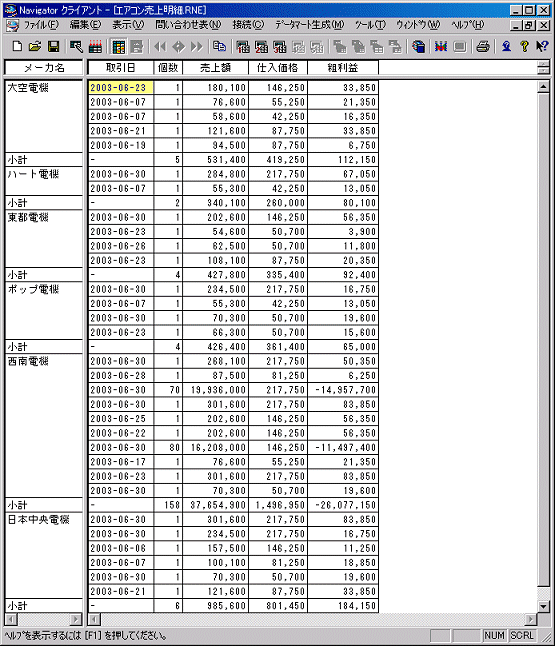Select the 大空電機 maker row label
This screenshot has width=555, height=646.
[x=28, y=88]
